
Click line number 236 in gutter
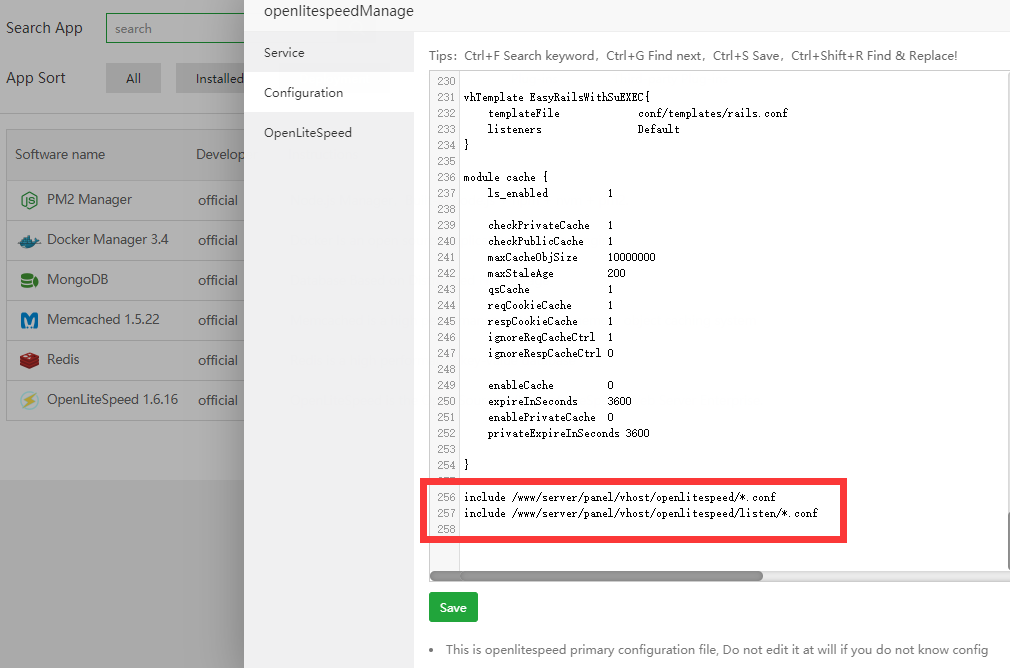[x=446, y=177]
